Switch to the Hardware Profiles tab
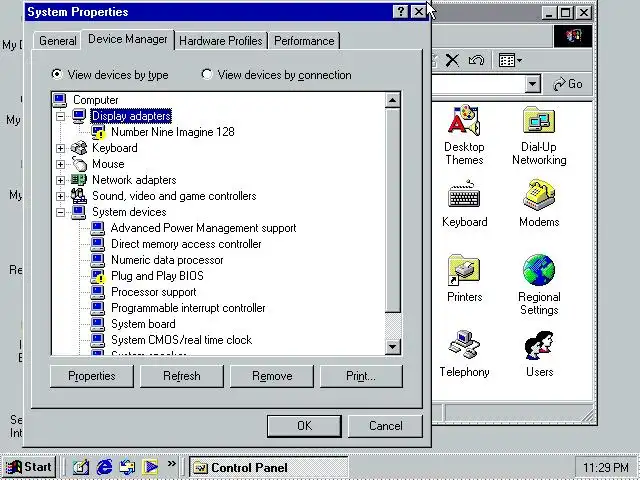The height and width of the screenshot is (480, 640). (x=221, y=41)
